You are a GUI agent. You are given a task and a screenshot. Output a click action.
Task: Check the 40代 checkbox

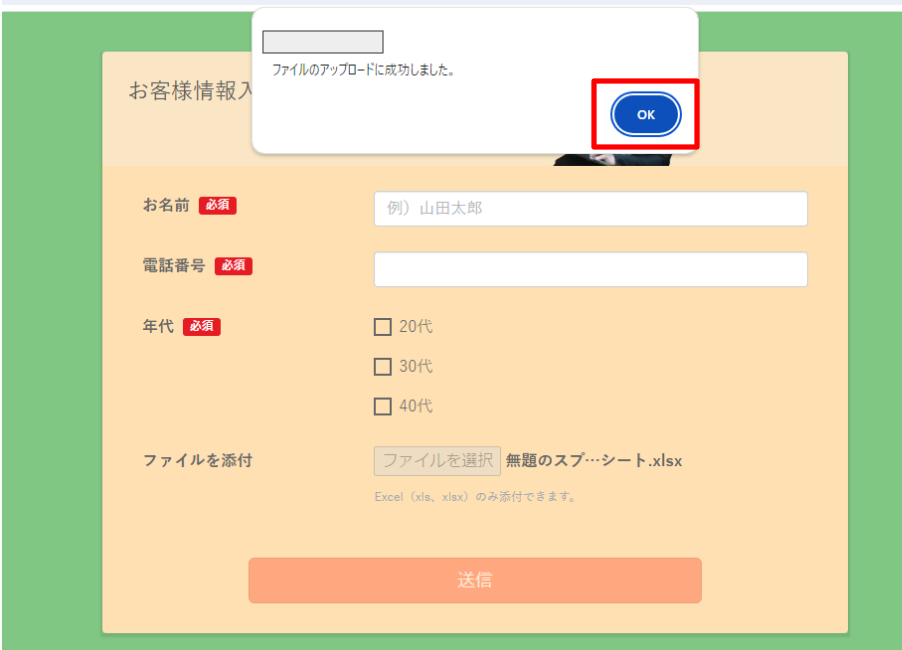pos(383,406)
